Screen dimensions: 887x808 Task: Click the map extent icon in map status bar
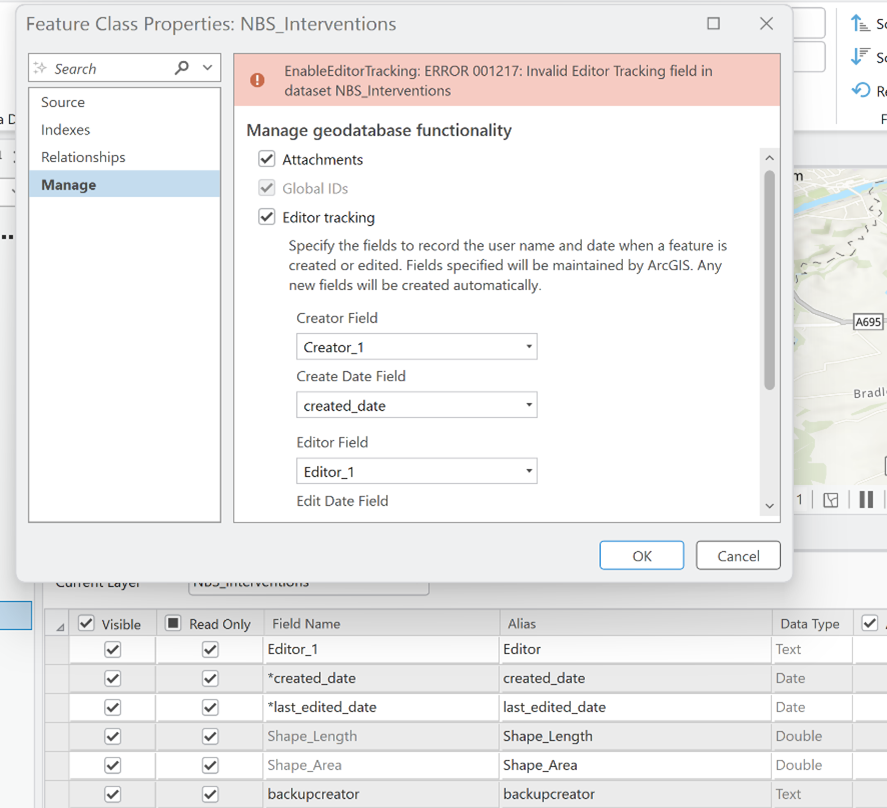pyautogui.click(x=831, y=499)
